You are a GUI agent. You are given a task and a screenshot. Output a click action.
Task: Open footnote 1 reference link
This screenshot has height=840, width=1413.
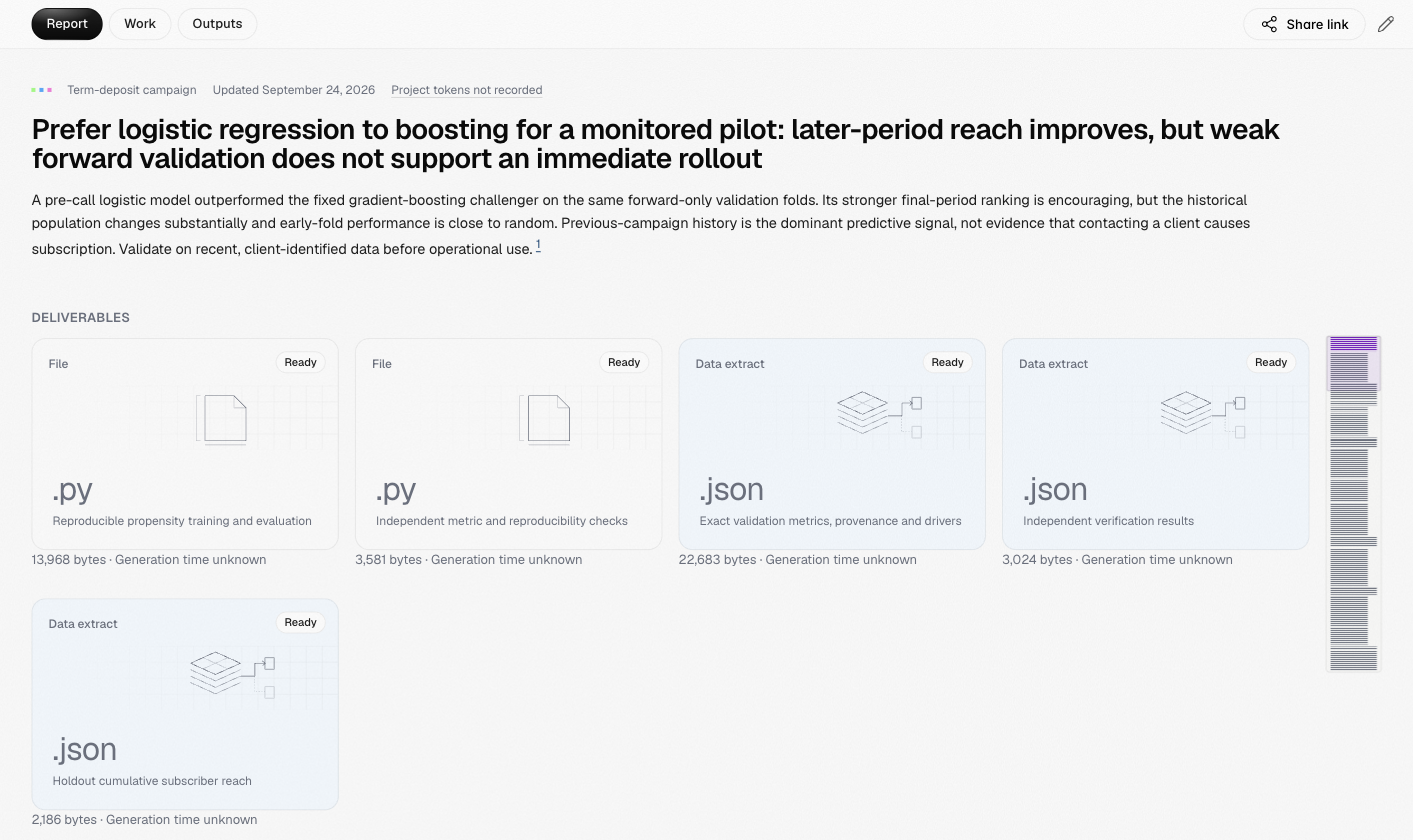coord(538,245)
